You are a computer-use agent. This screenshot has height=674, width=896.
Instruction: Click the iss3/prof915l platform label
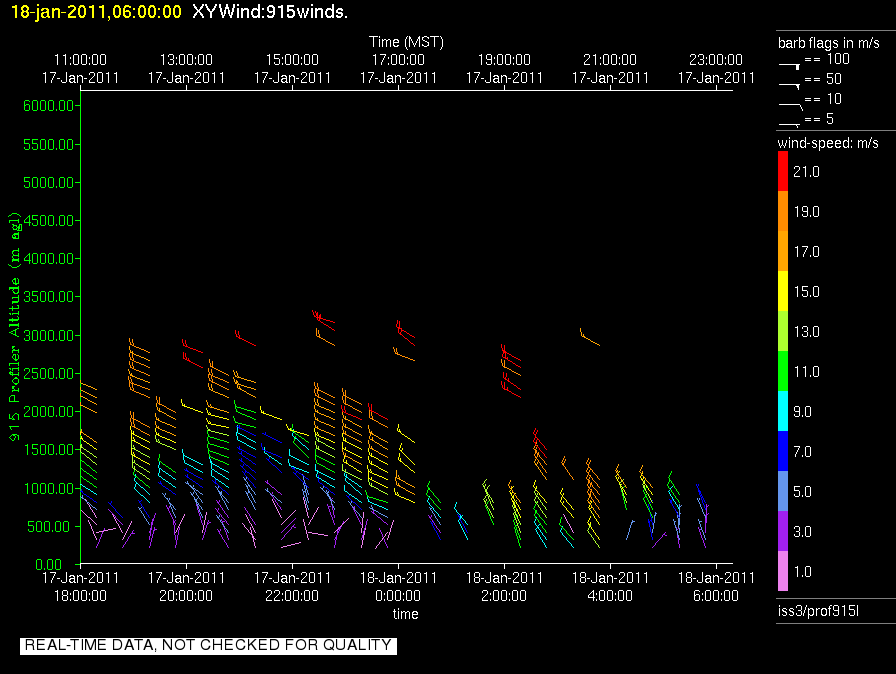pyautogui.click(x=818, y=611)
